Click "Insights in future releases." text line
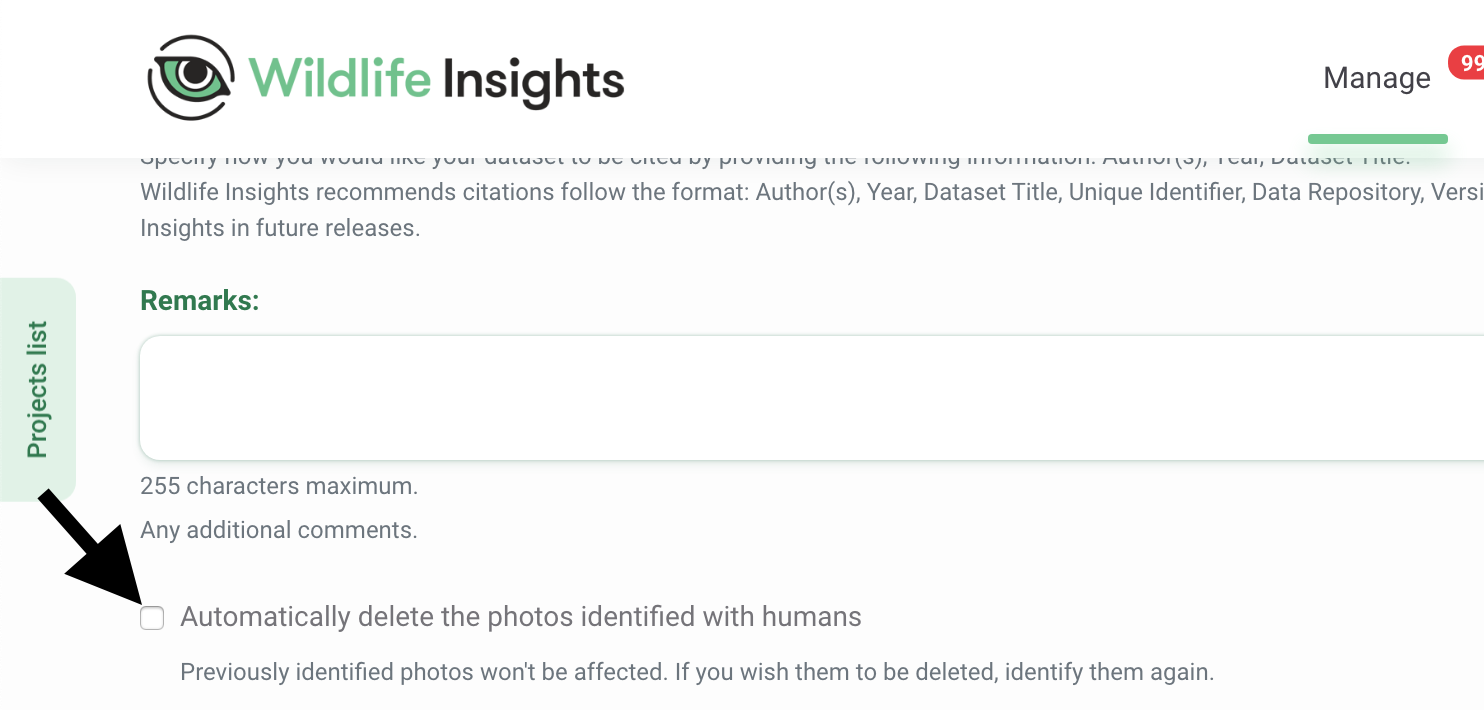Screen dimensions: 1484x710 (x=280, y=228)
